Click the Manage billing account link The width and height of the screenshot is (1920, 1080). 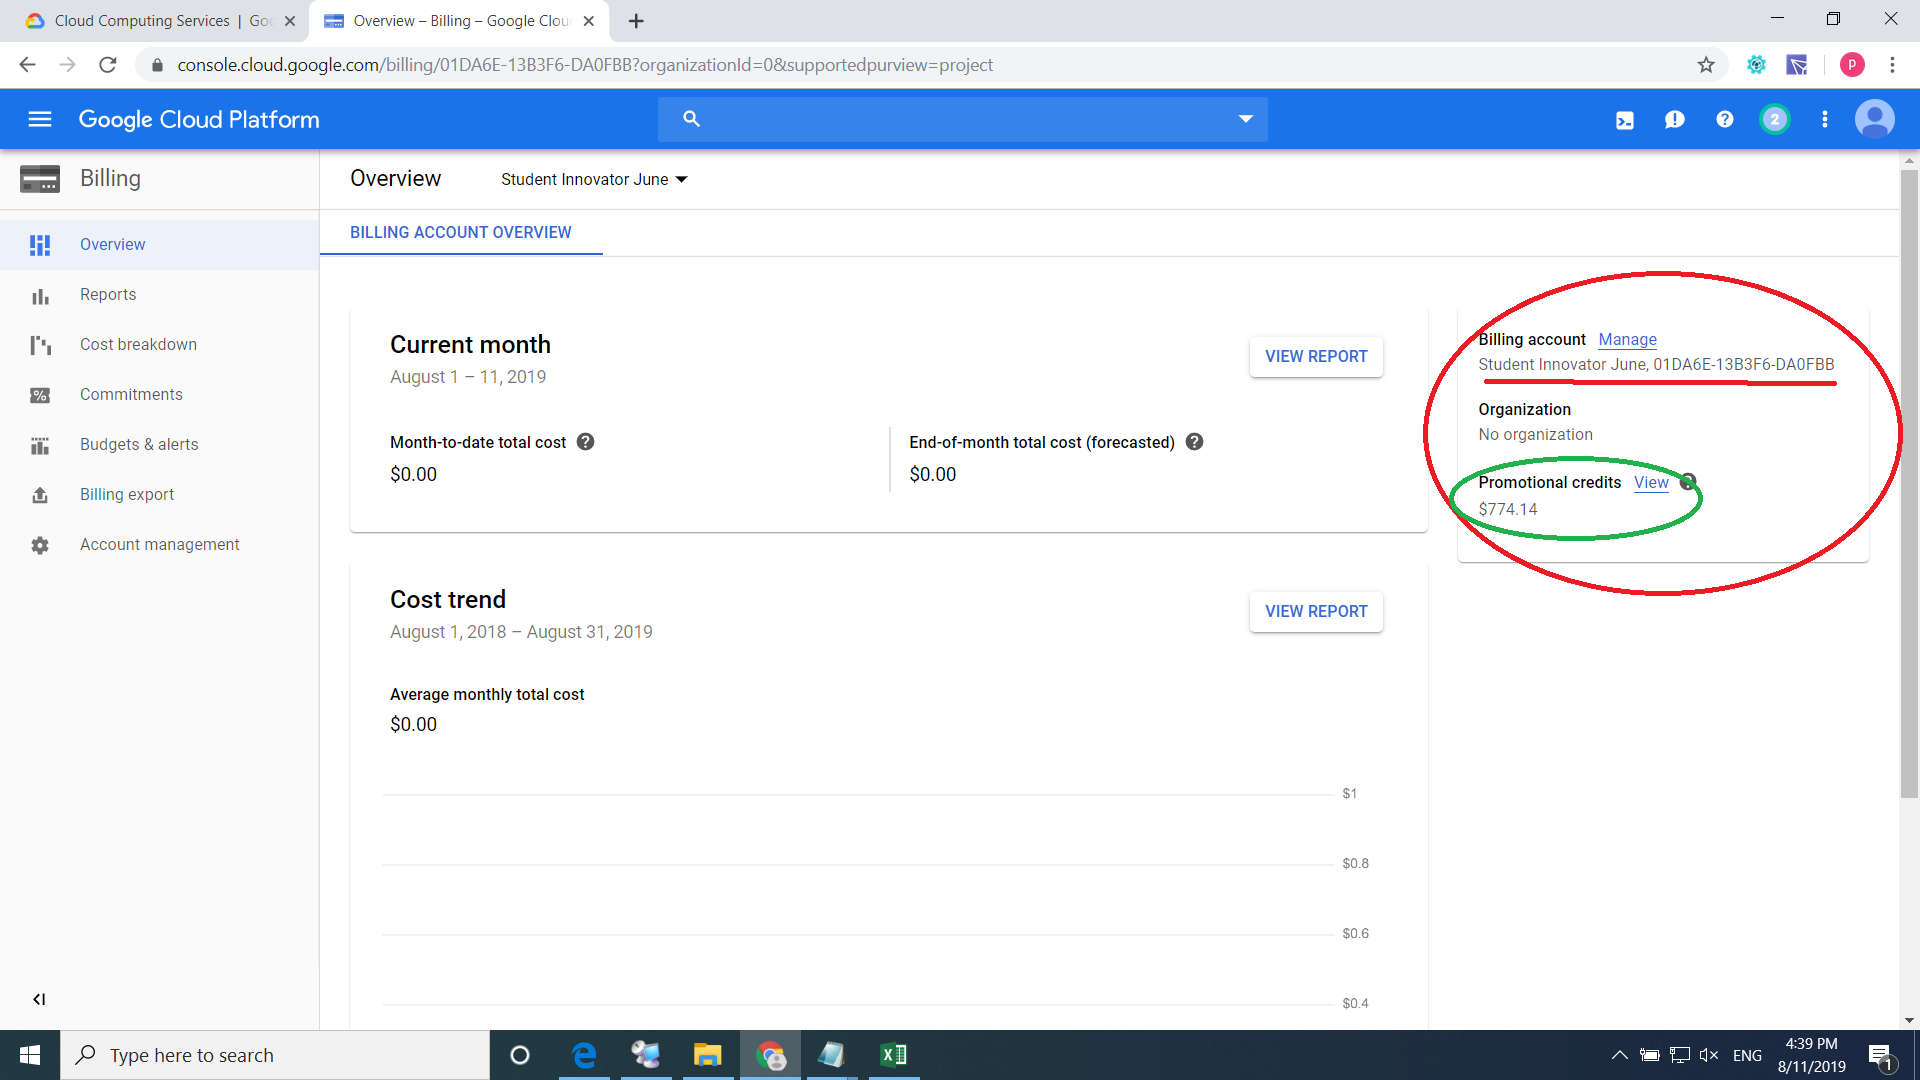click(x=1627, y=340)
